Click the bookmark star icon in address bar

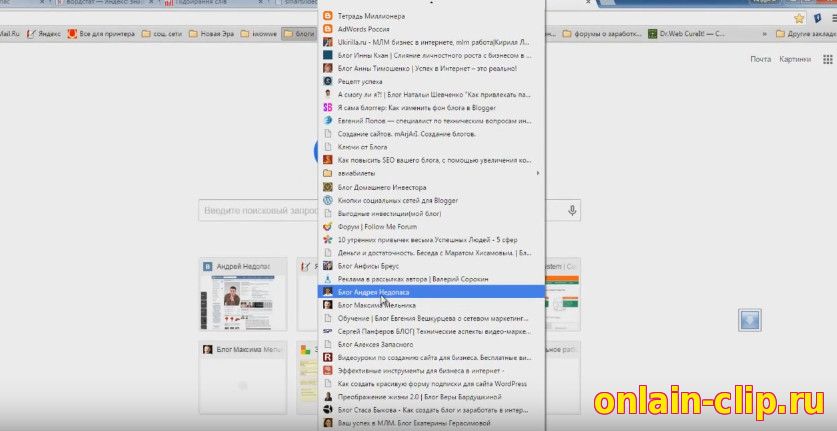(799, 18)
